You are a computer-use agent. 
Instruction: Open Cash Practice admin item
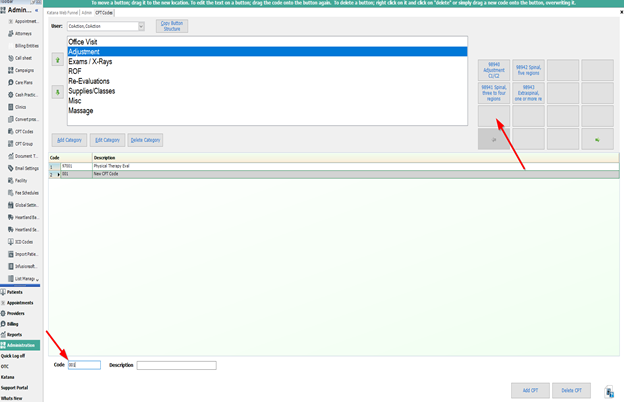pyautogui.click(x=23, y=95)
